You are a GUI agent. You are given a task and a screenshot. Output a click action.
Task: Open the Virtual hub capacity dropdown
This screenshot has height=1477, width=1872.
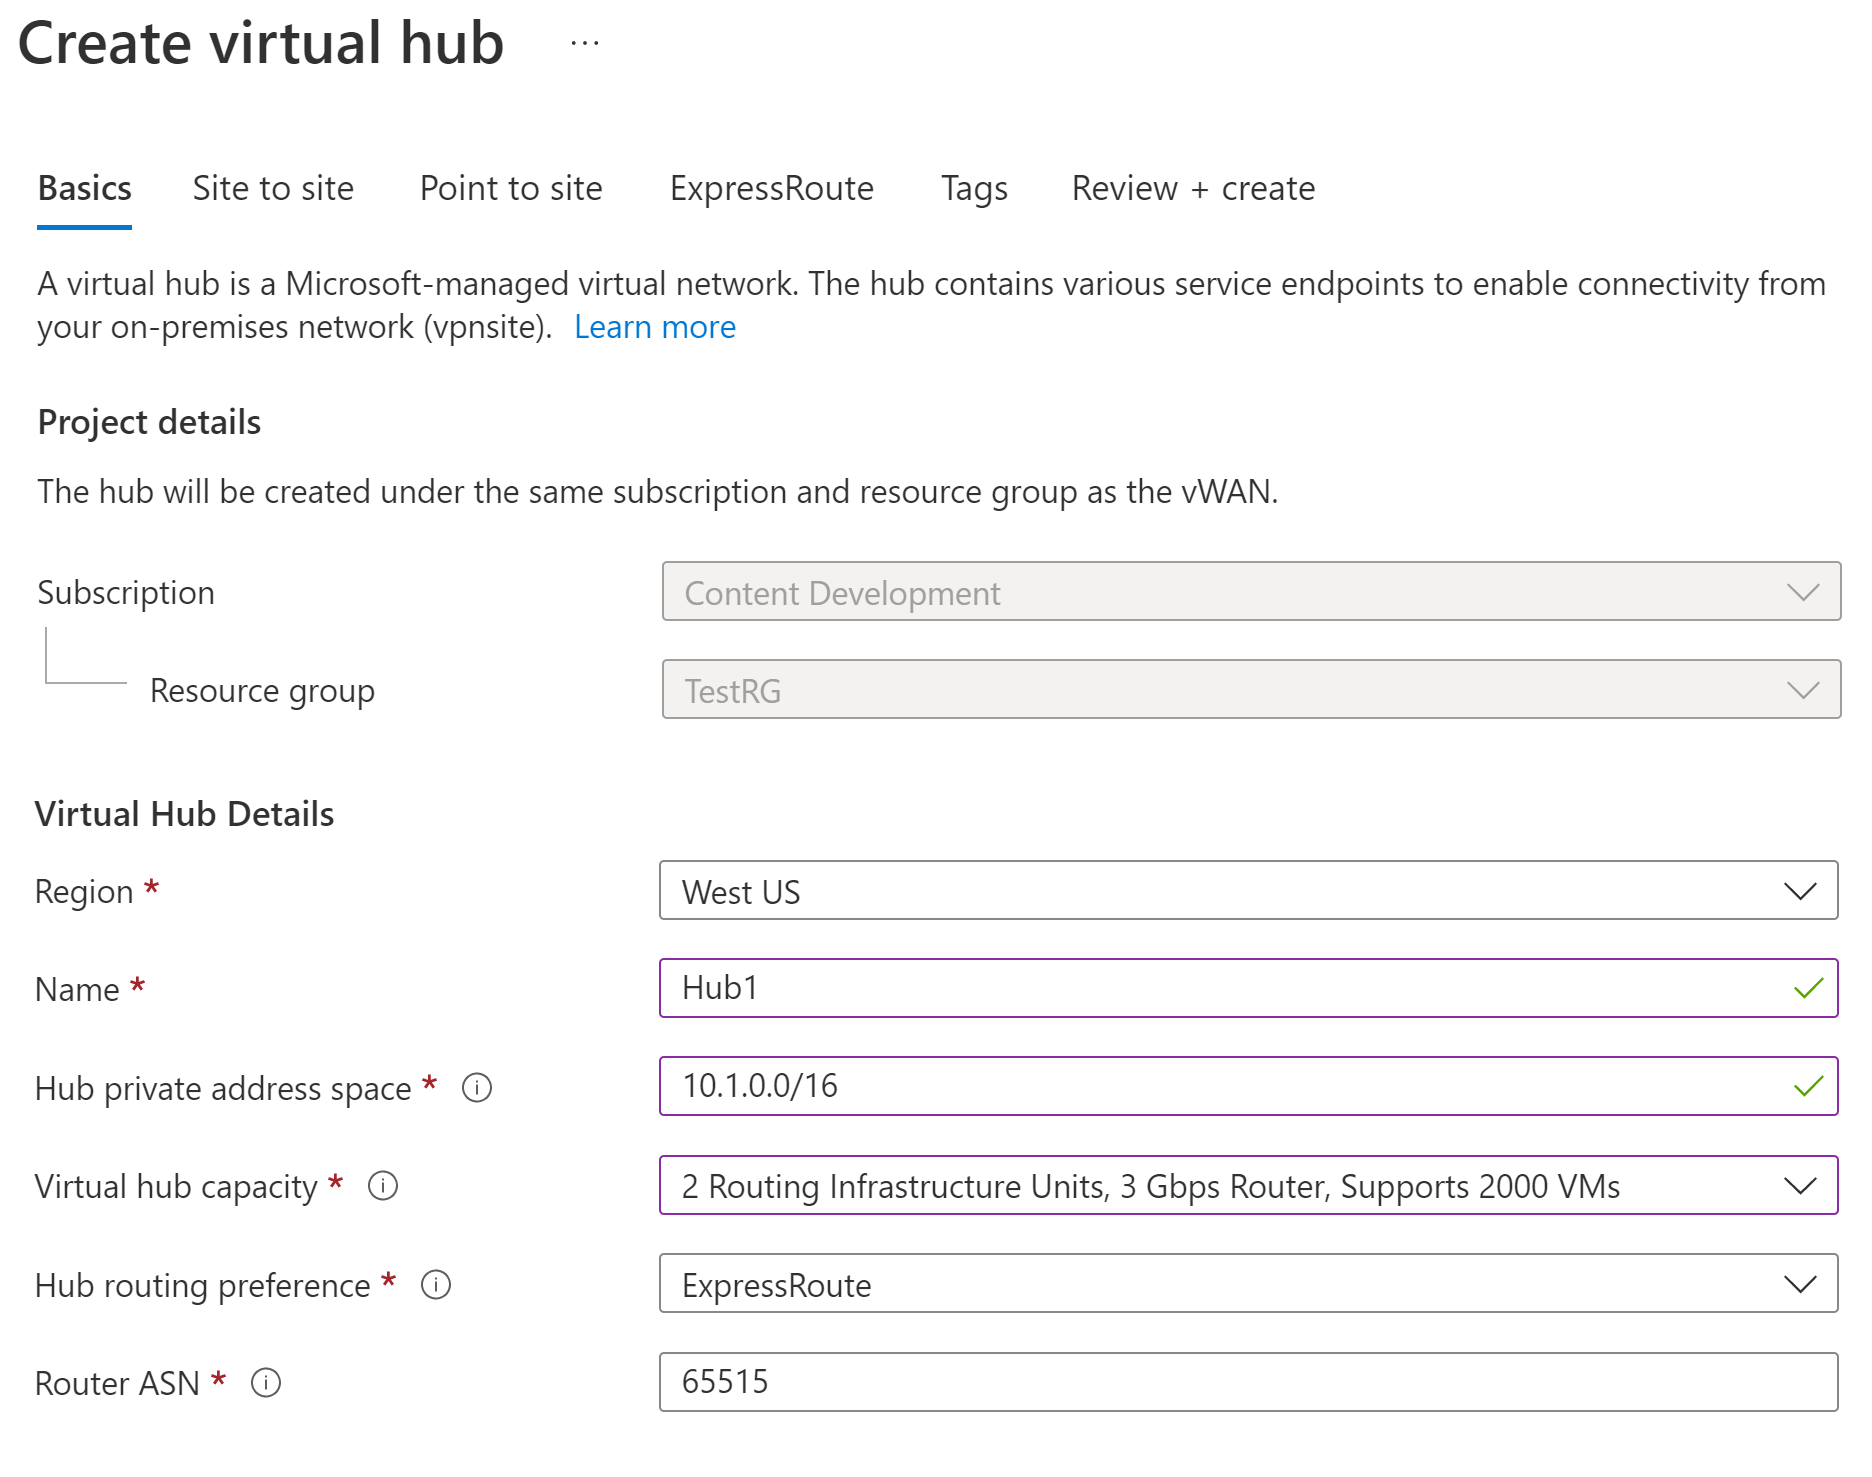coord(1248,1185)
